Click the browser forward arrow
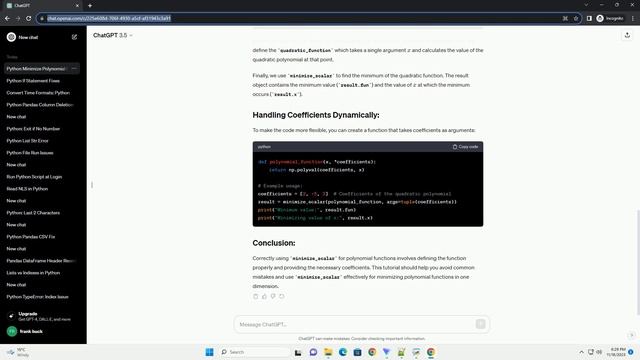This screenshot has height=360, width=640. point(18,18)
